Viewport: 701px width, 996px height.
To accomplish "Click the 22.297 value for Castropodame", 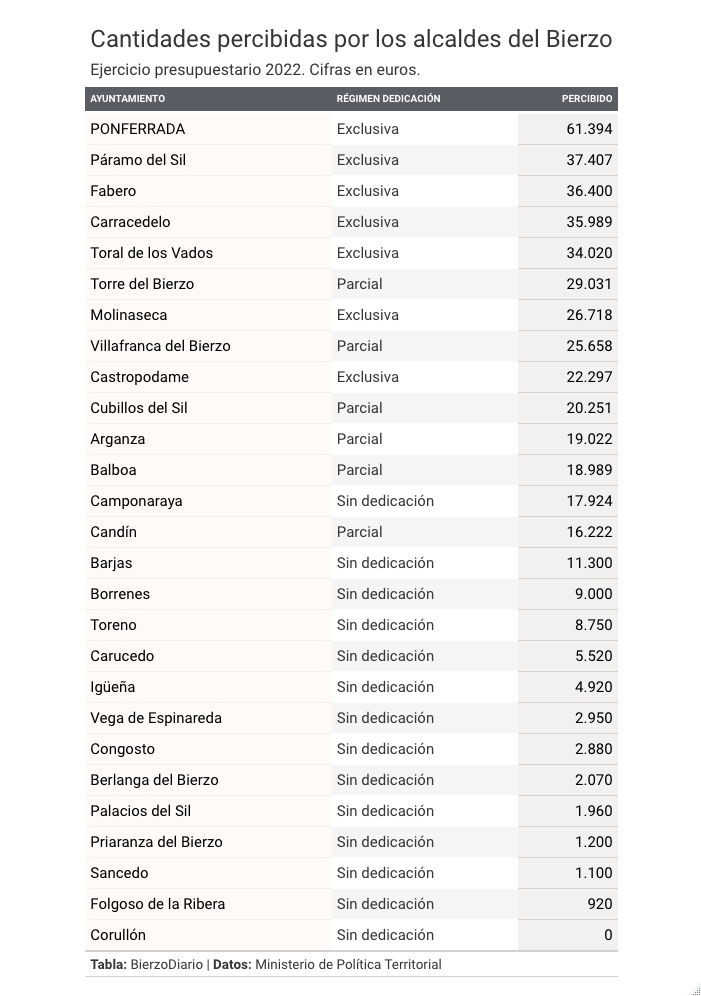I will pos(589,377).
